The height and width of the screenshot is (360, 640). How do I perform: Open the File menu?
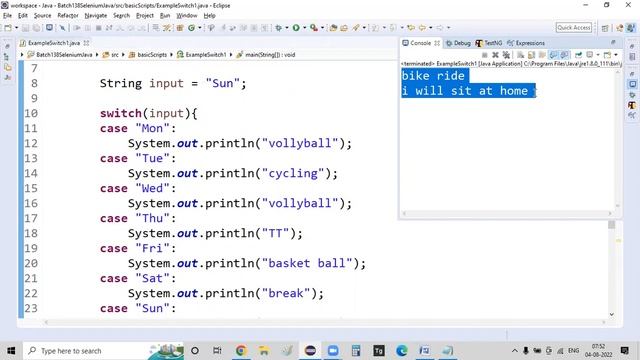click(7, 16)
